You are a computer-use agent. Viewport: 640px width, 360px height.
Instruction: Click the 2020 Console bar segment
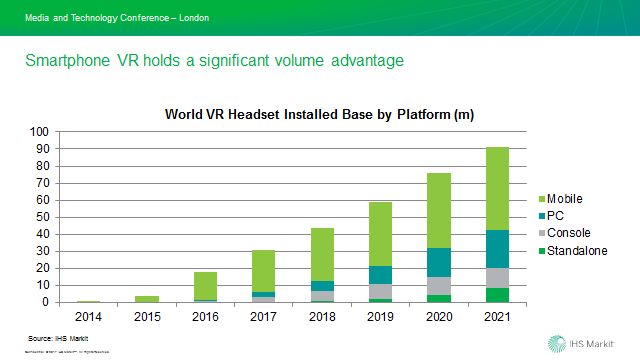(439, 286)
